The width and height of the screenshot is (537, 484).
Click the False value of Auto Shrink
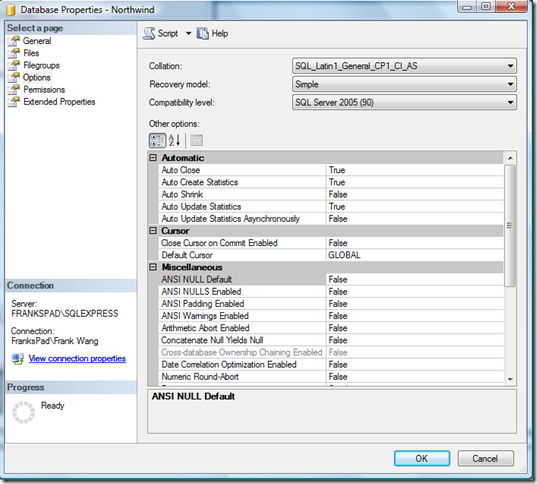click(338, 194)
